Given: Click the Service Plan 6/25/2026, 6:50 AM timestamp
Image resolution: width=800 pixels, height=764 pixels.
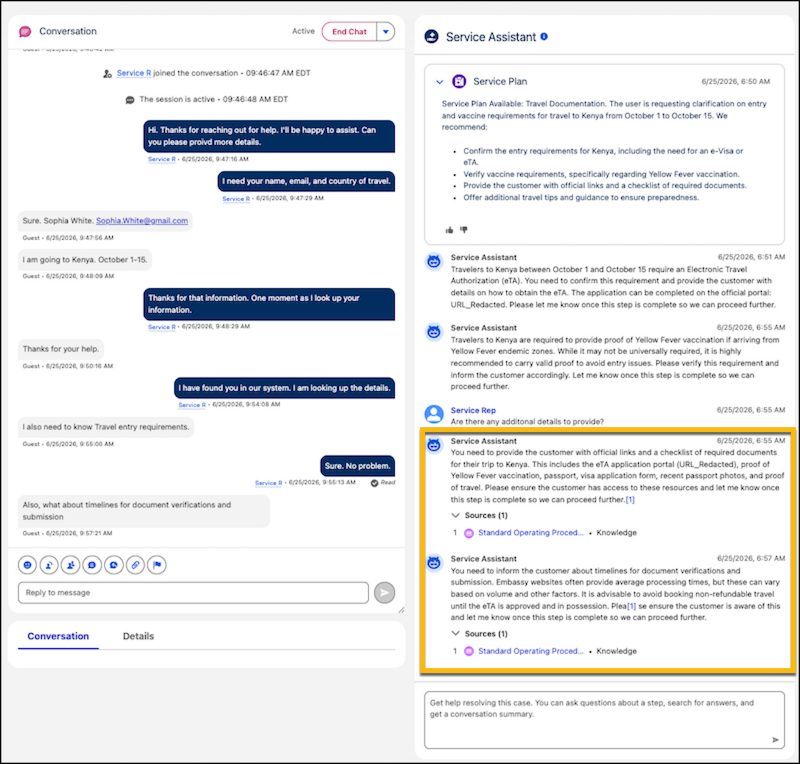Looking at the screenshot, I should tap(735, 81).
